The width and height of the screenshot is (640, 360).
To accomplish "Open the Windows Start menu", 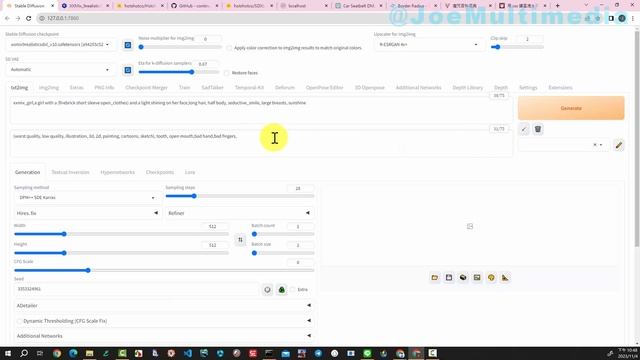I will coord(8,353).
